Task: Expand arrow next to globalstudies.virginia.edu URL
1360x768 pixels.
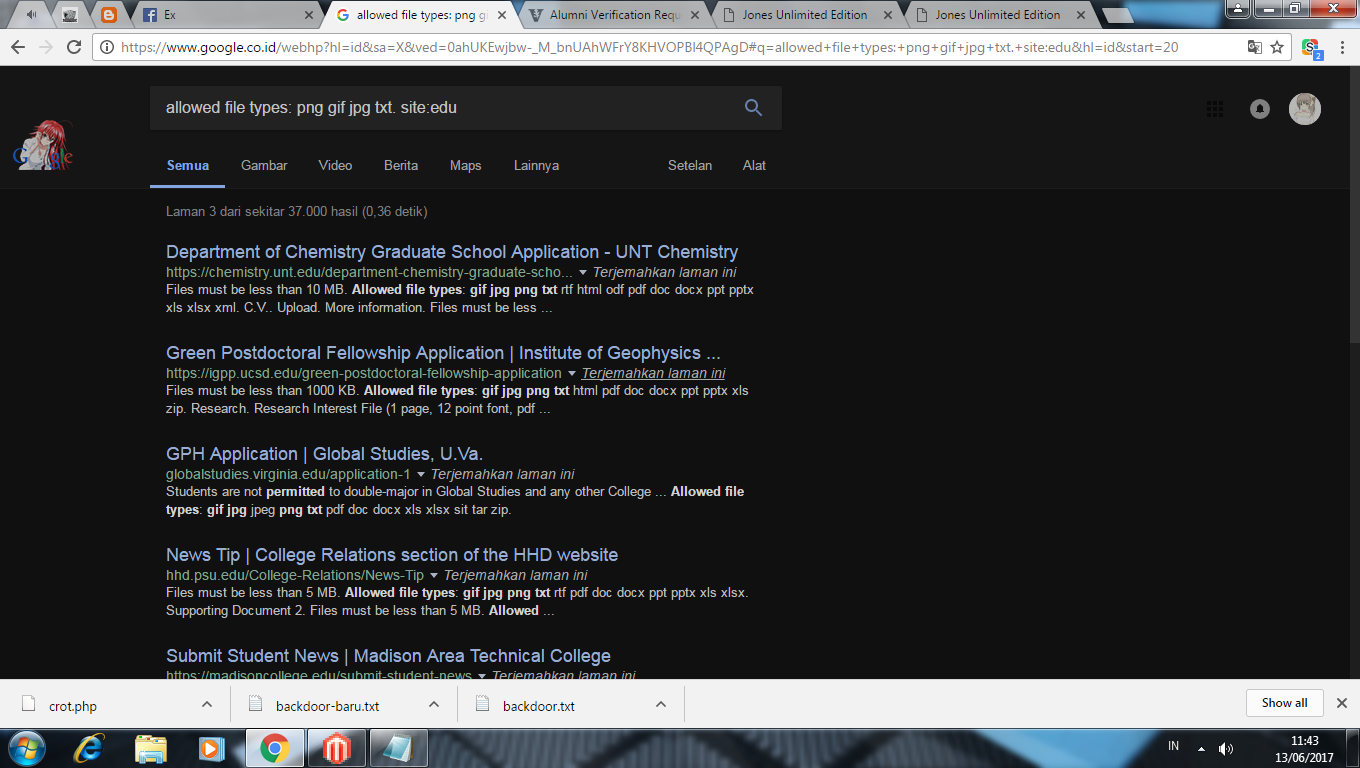Action: [x=421, y=474]
